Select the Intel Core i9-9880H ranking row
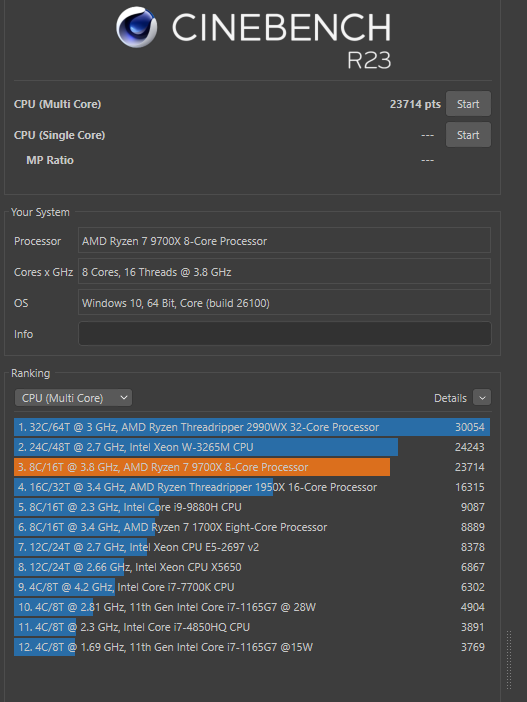 [252, 507]
